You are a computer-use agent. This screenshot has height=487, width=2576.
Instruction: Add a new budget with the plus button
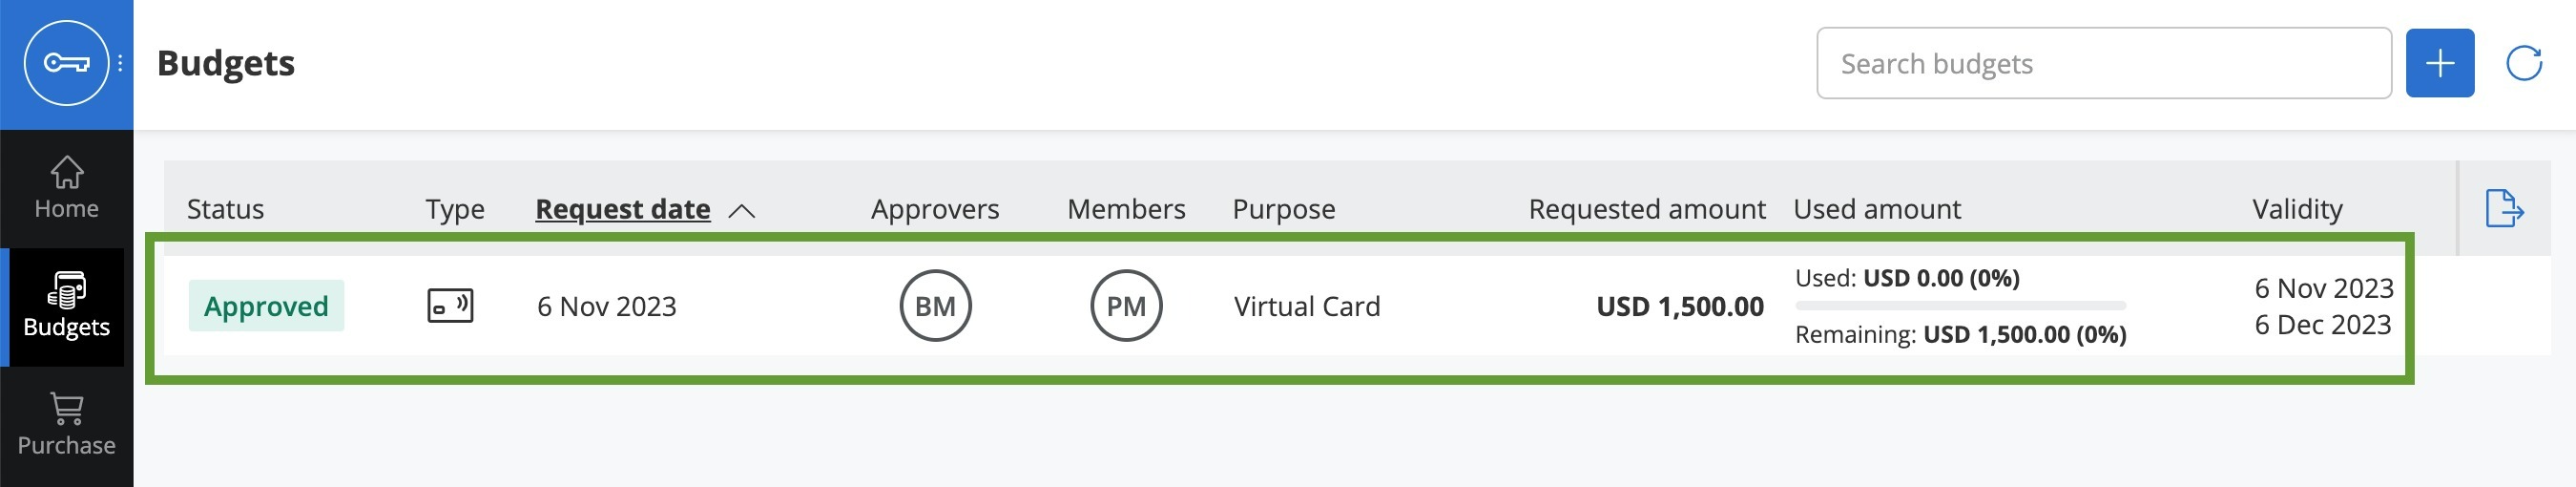[x=2439, y=63]
